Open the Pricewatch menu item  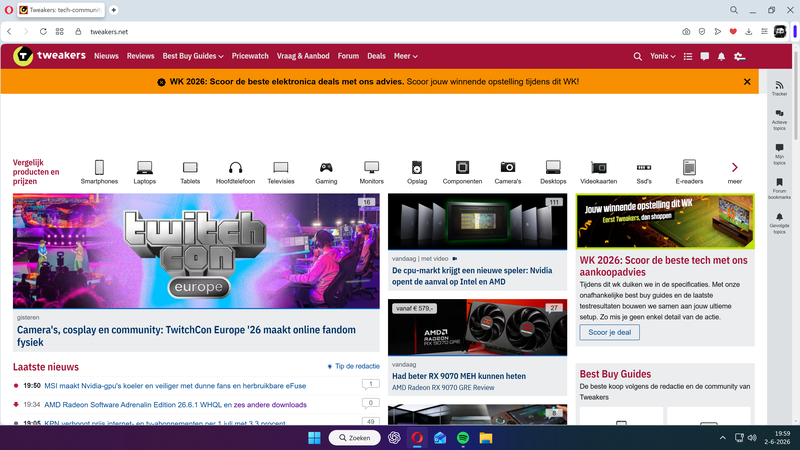[250, 56]
